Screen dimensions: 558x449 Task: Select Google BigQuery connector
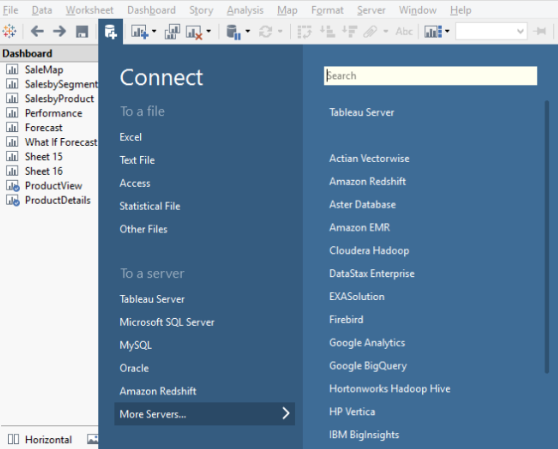tap(368, 366)
